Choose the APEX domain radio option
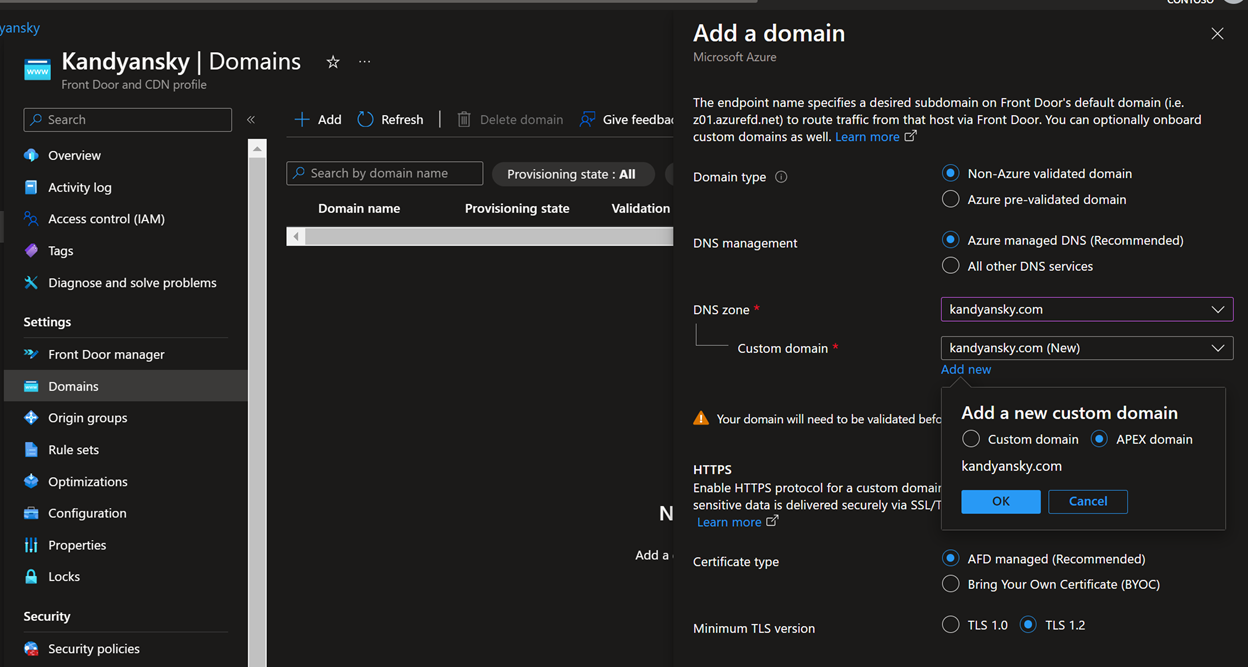The image size is (1248, 667). [1099, 439]
